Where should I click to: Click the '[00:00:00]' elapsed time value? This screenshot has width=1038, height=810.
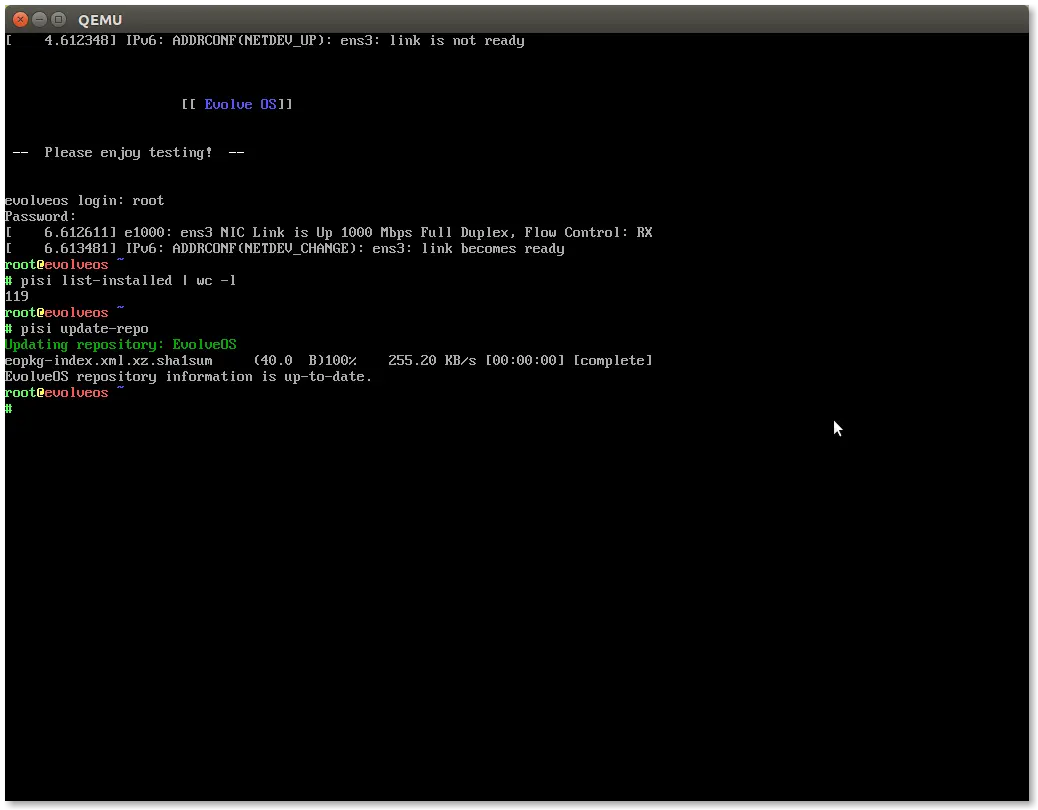(525, 361)
